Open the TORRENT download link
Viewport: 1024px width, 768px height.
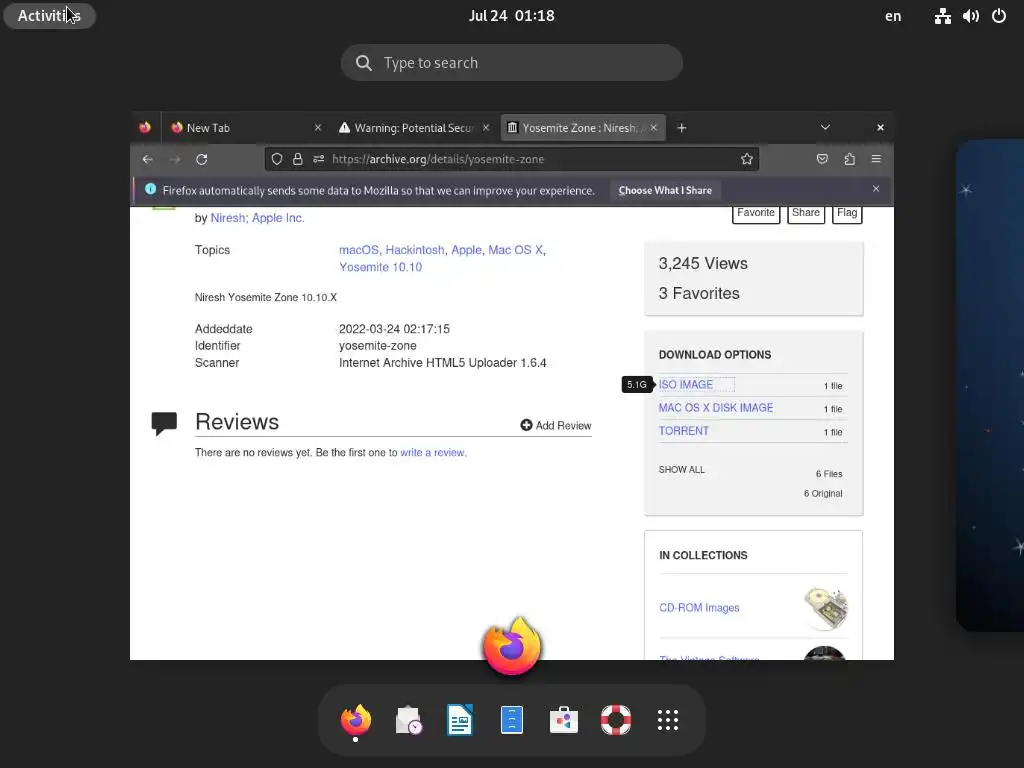pyautogui.click(x=683, y=431)
